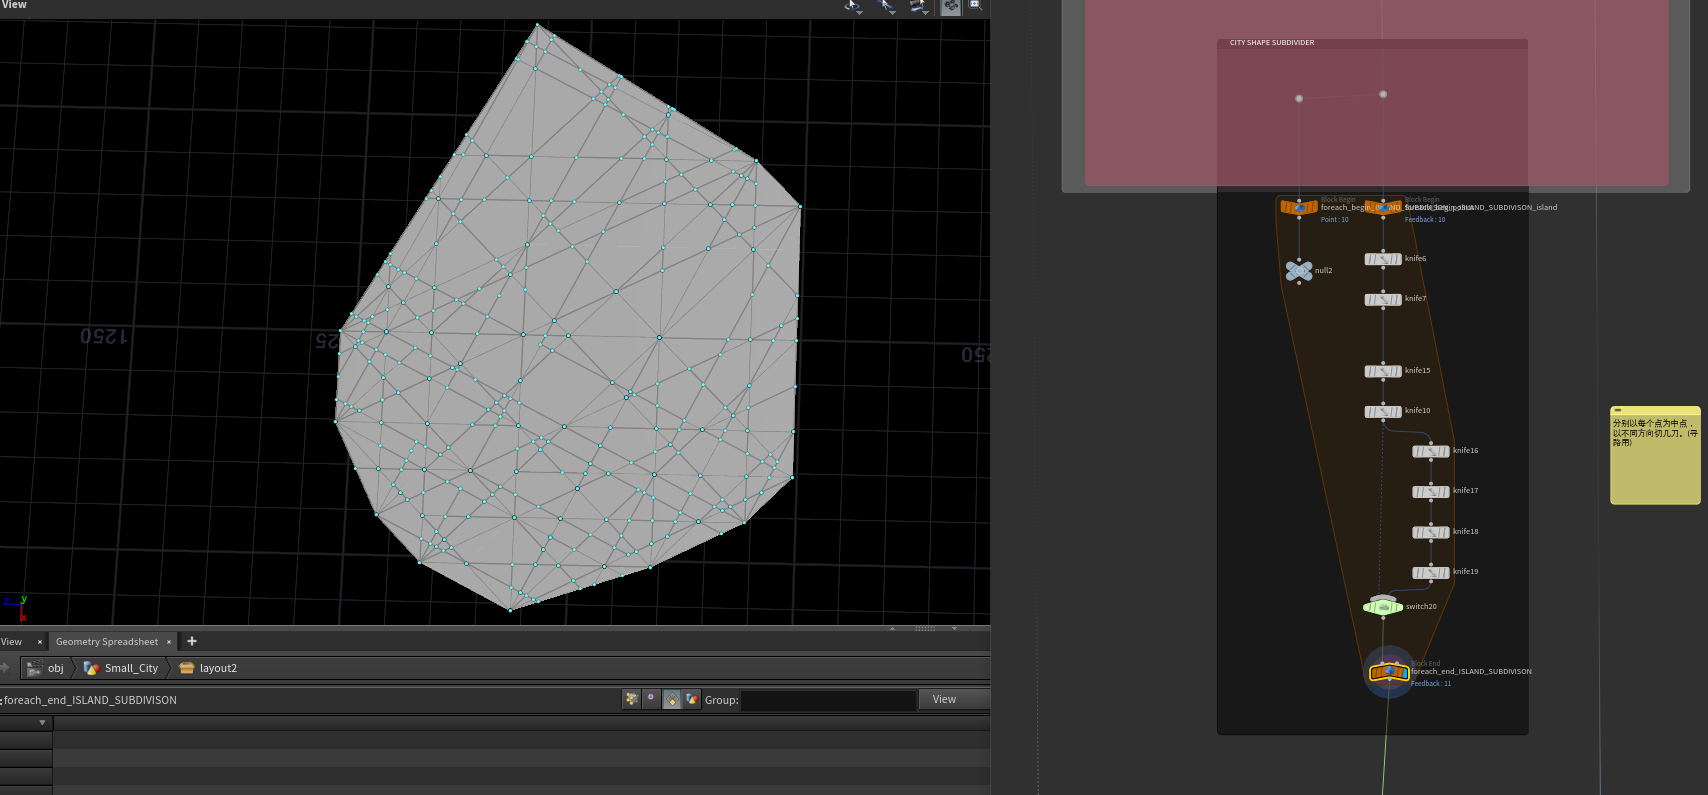Collapse the yellow sticky note
The image size is (1708, 795).
[1618, 411]
